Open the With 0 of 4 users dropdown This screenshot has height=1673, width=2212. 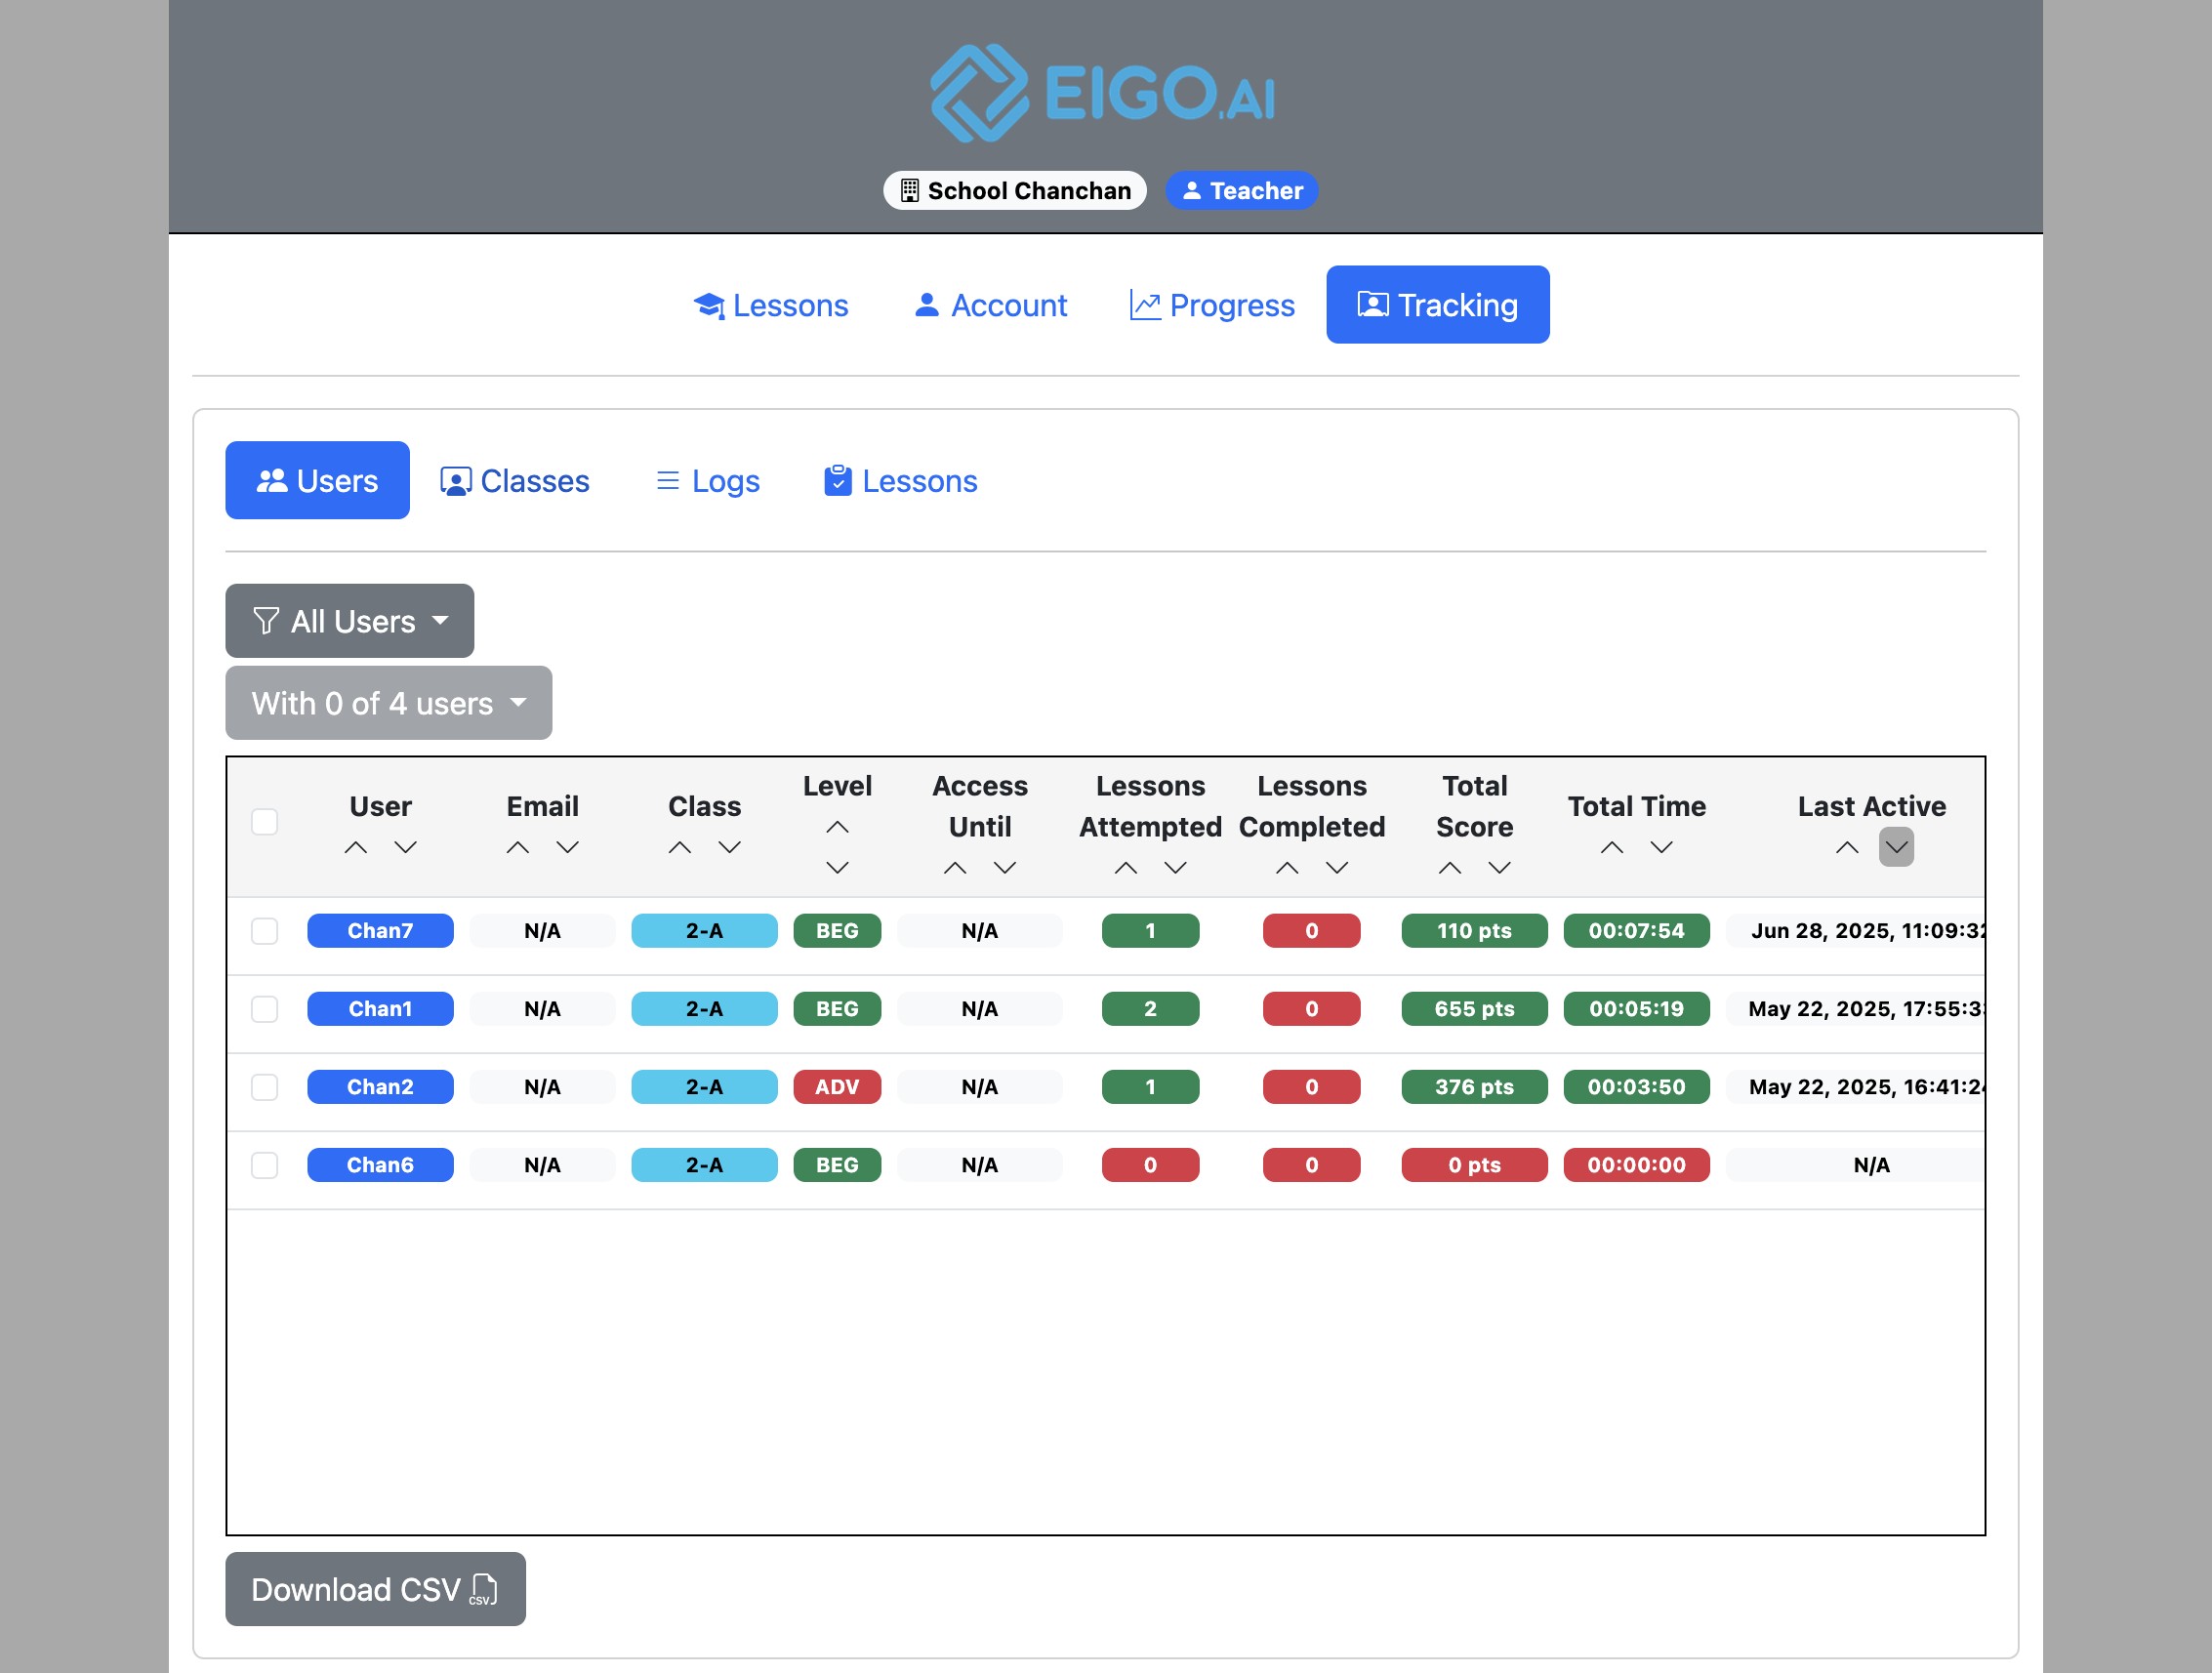coord(389,703)
